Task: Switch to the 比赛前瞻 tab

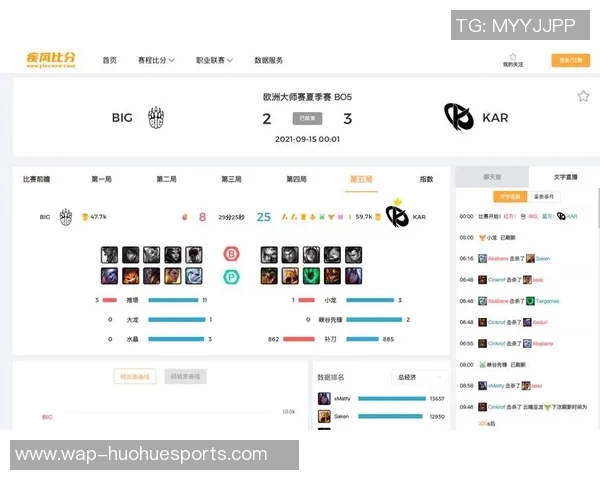Action: coord(37,179)
